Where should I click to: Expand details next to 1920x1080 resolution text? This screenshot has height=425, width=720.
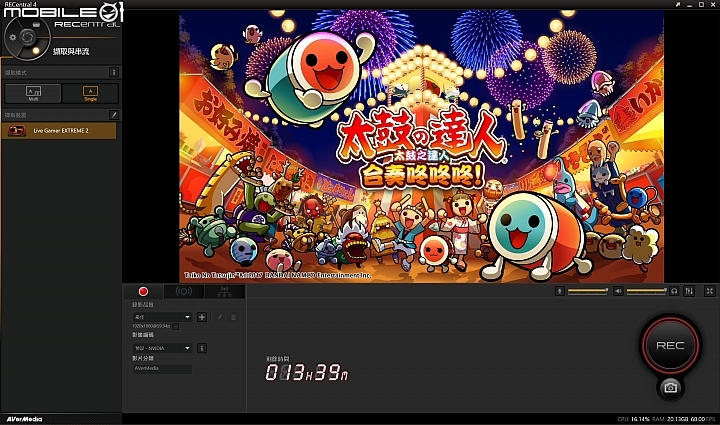click(176, 326)
